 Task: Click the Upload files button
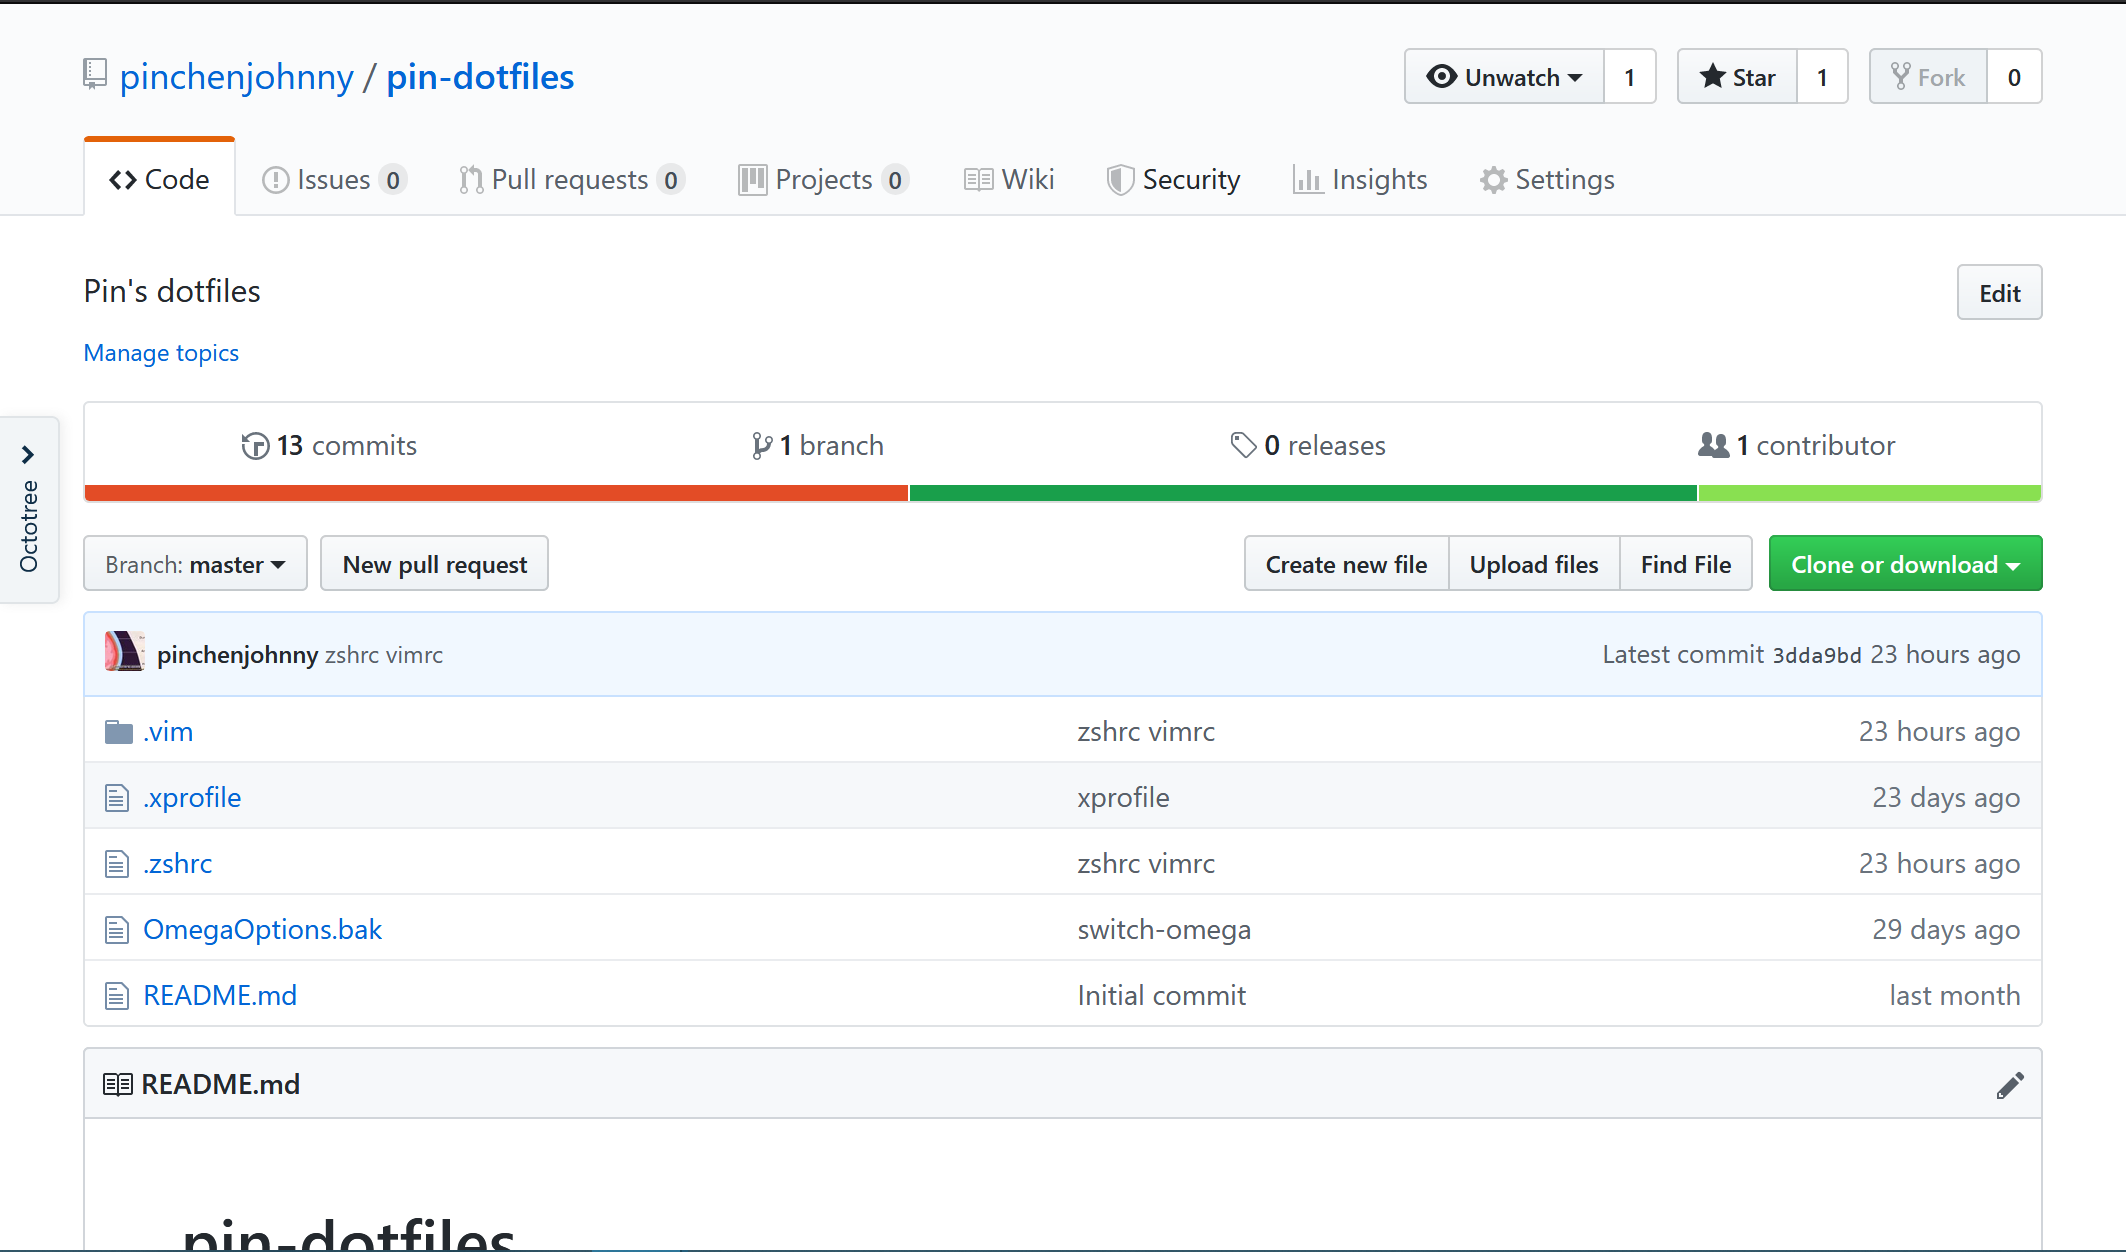1534,564
